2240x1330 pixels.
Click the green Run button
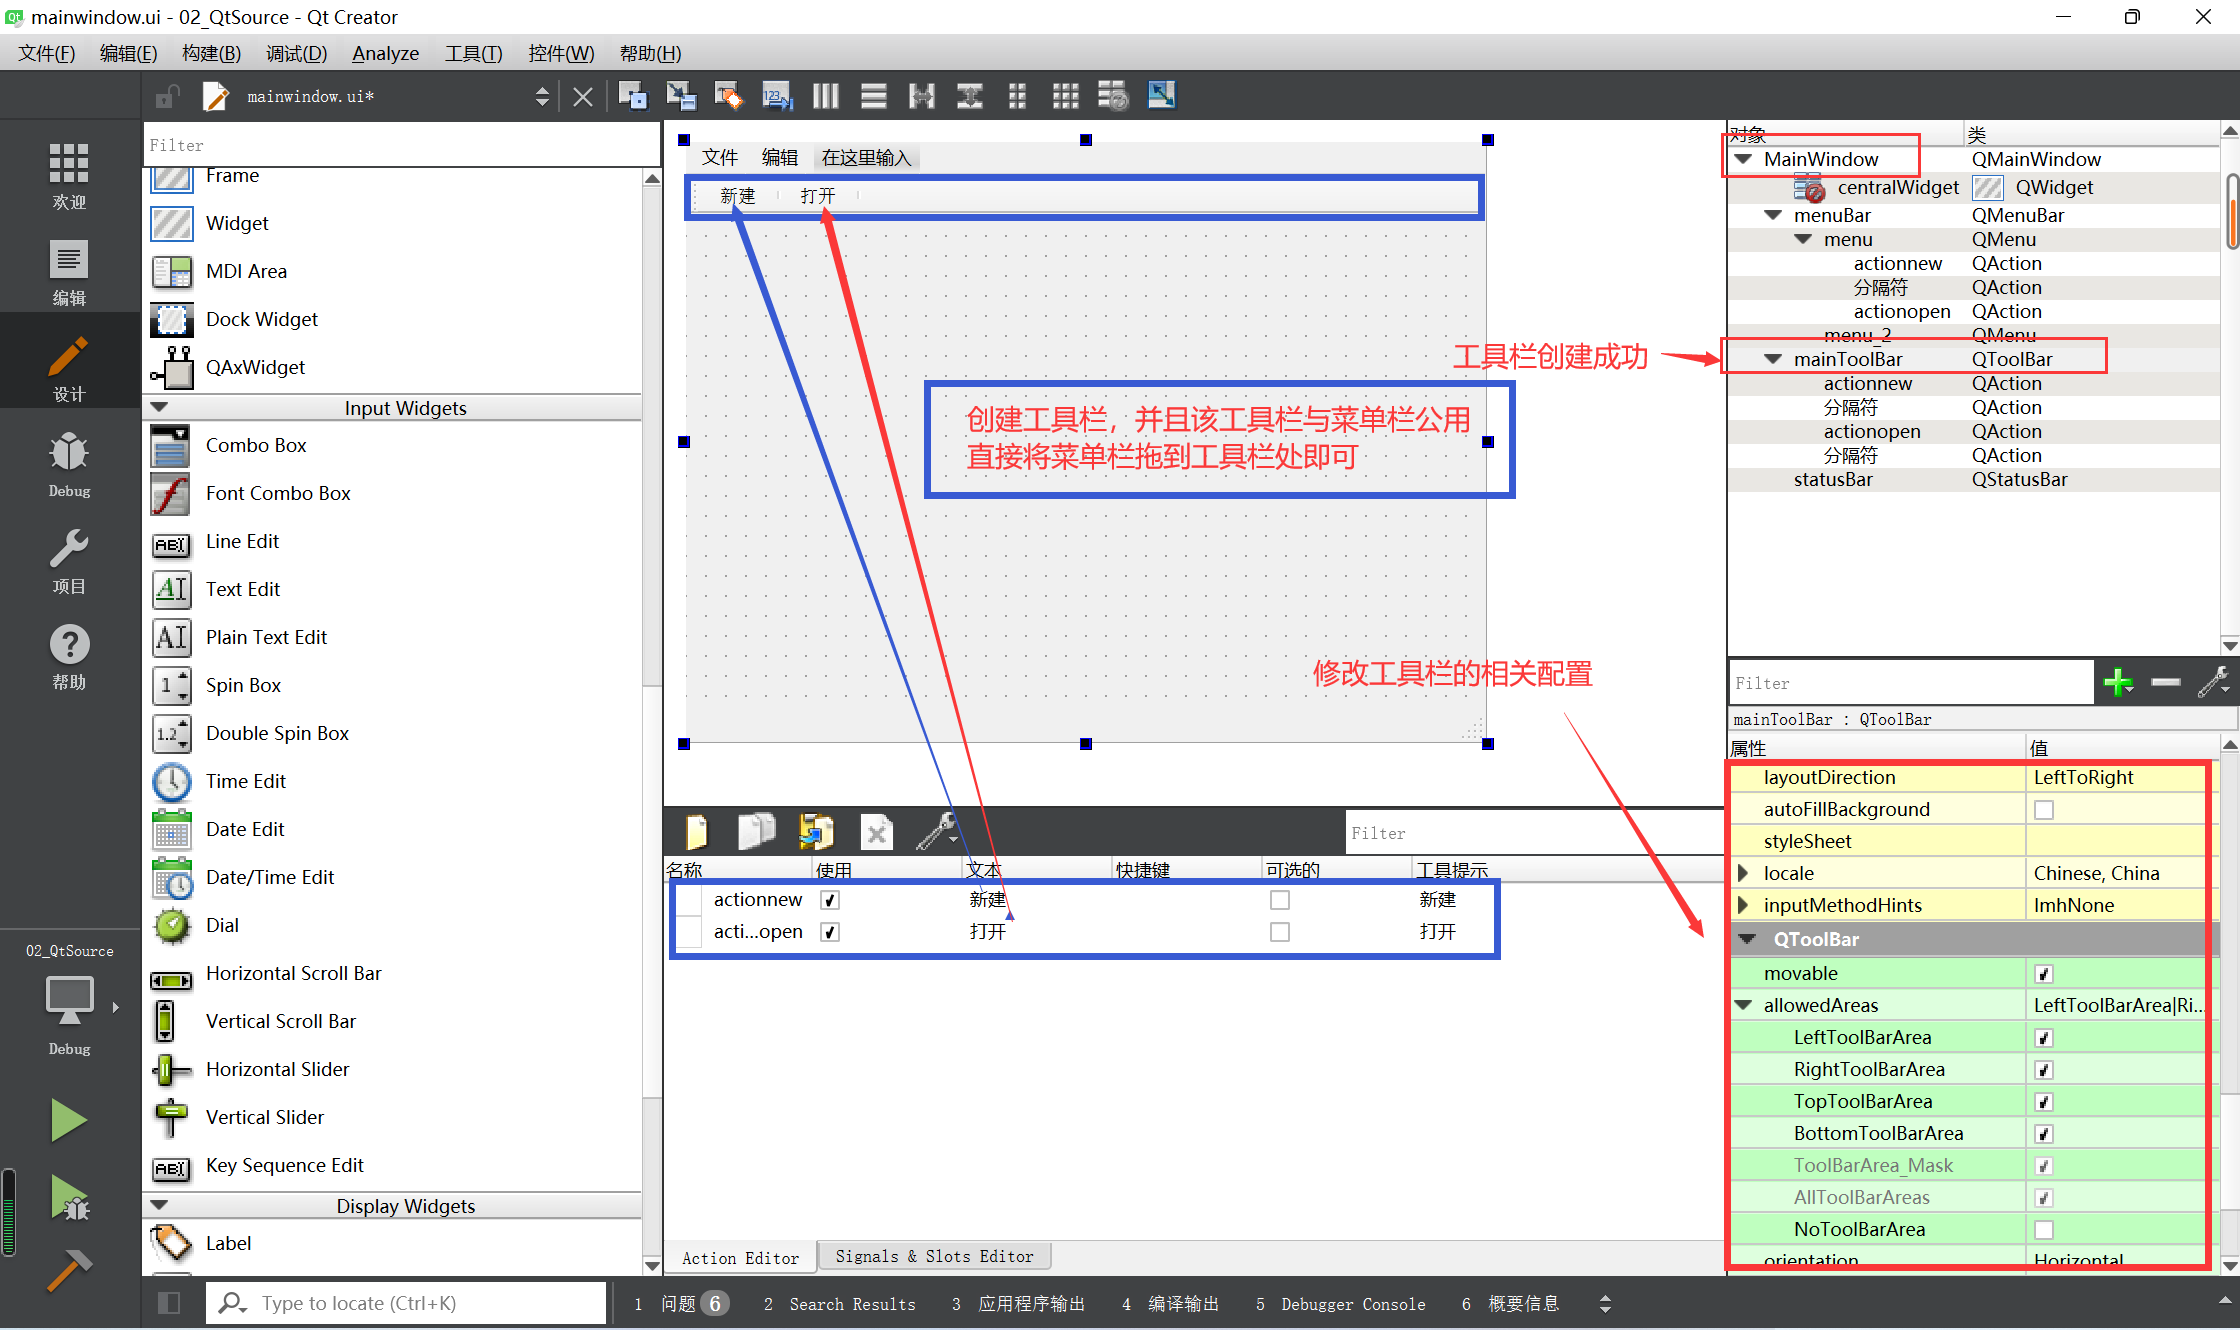coord(68,1119)
